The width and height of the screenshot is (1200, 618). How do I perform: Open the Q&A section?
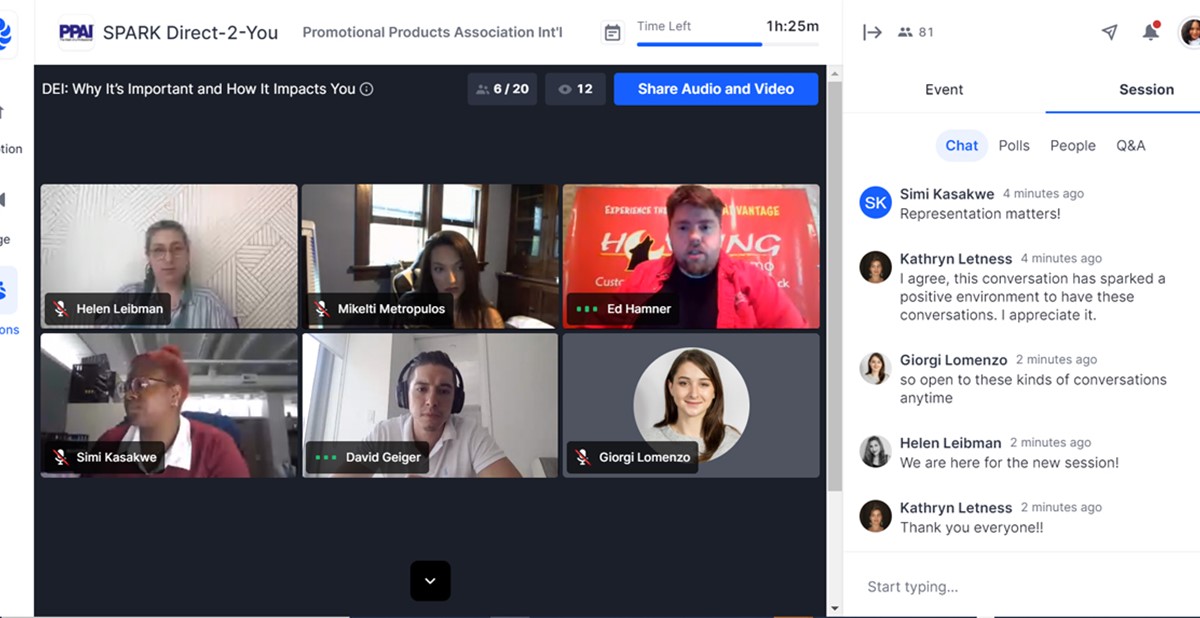tap(1130, 145)
